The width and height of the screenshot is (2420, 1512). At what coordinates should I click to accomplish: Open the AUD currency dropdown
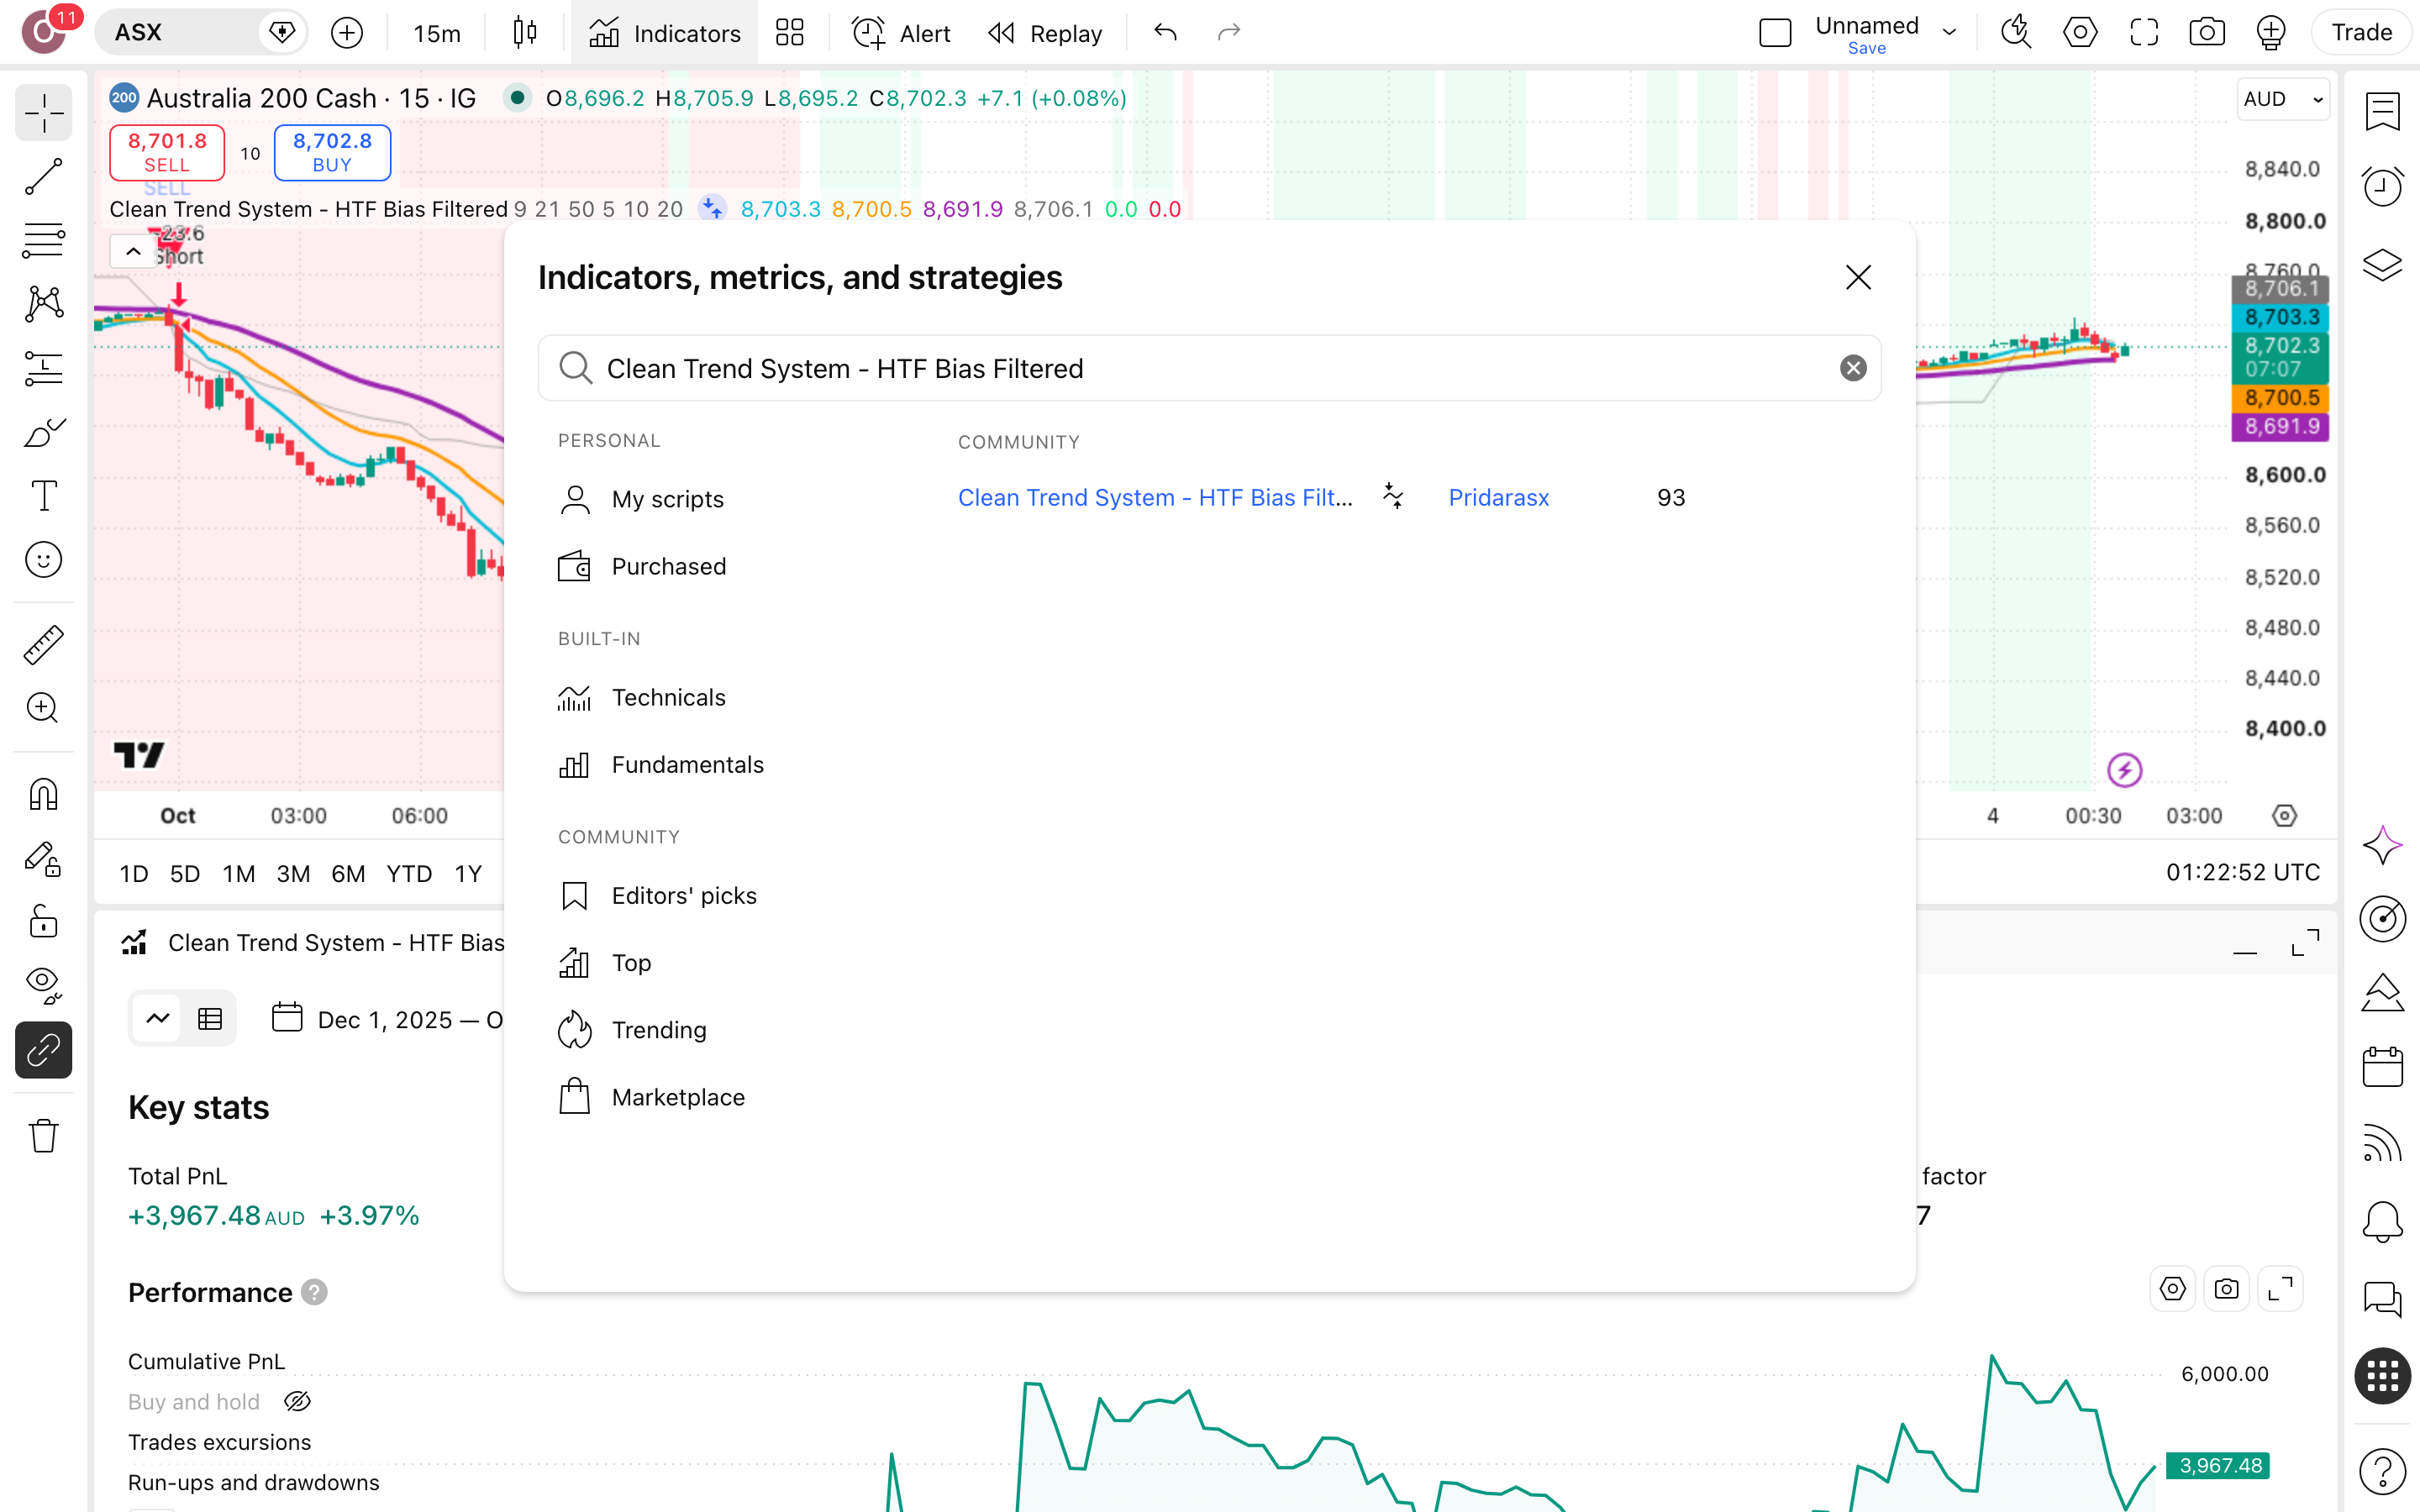pyautogui.click(x=2283, y=99)
